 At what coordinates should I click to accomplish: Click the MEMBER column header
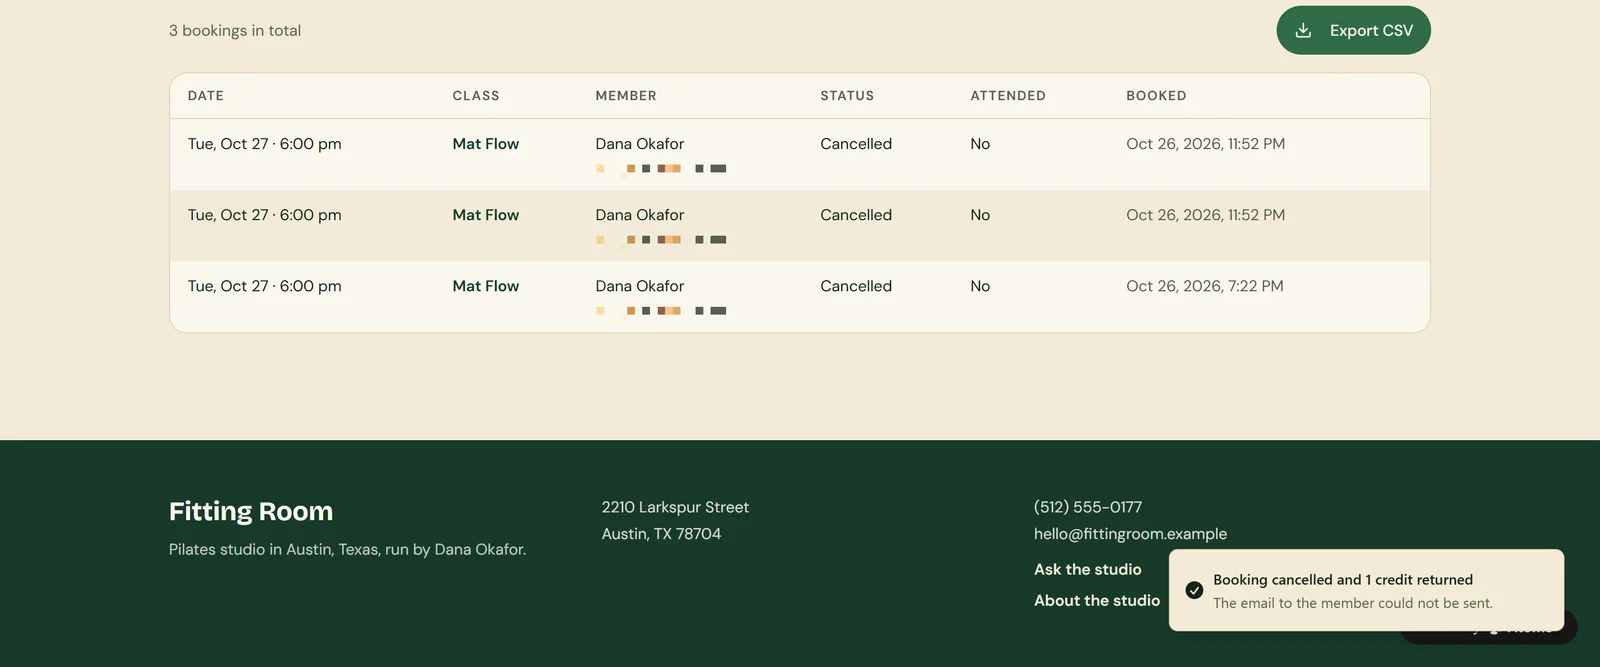pyautogui.click(x=626, y=96)
